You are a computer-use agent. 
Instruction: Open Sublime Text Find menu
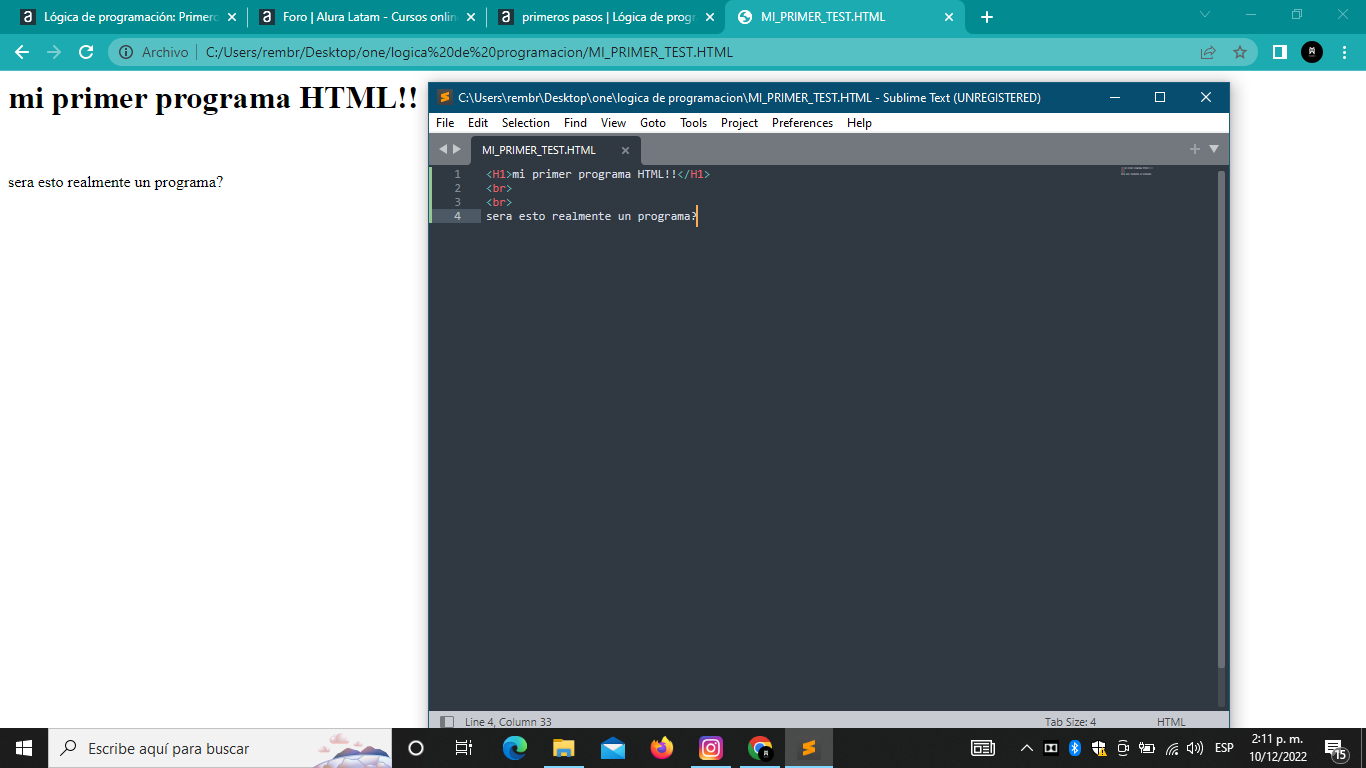[575, 123]
